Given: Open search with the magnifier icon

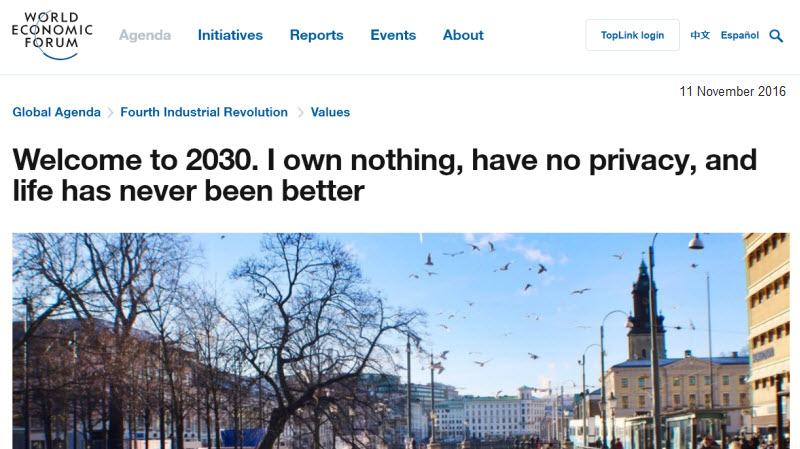Looking at the screenshot, I should tap(776, 36).
